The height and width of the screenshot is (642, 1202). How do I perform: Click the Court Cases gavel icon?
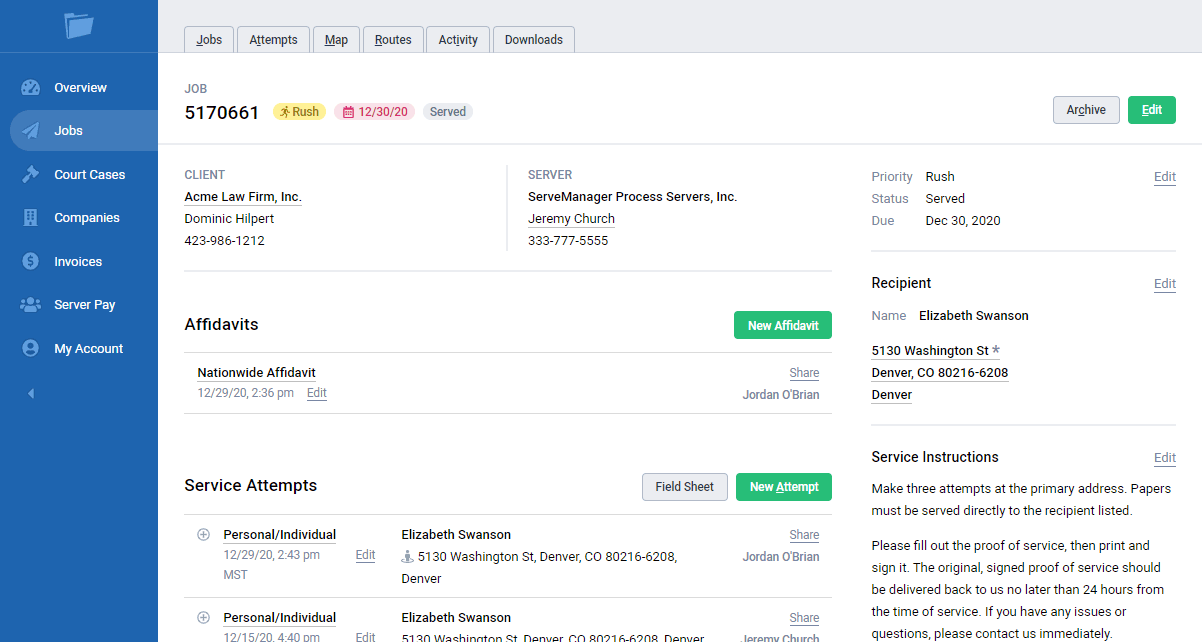31,174
